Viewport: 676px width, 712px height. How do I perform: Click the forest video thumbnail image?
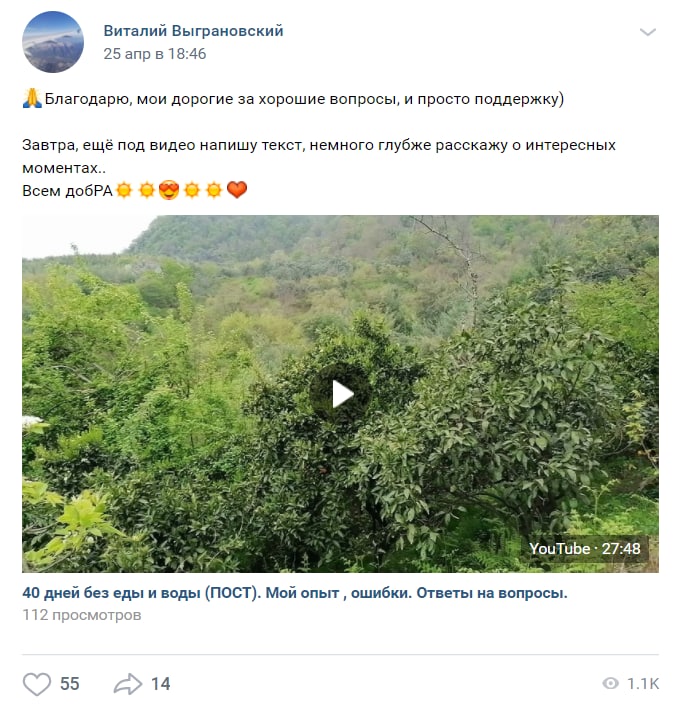[340, 394]
